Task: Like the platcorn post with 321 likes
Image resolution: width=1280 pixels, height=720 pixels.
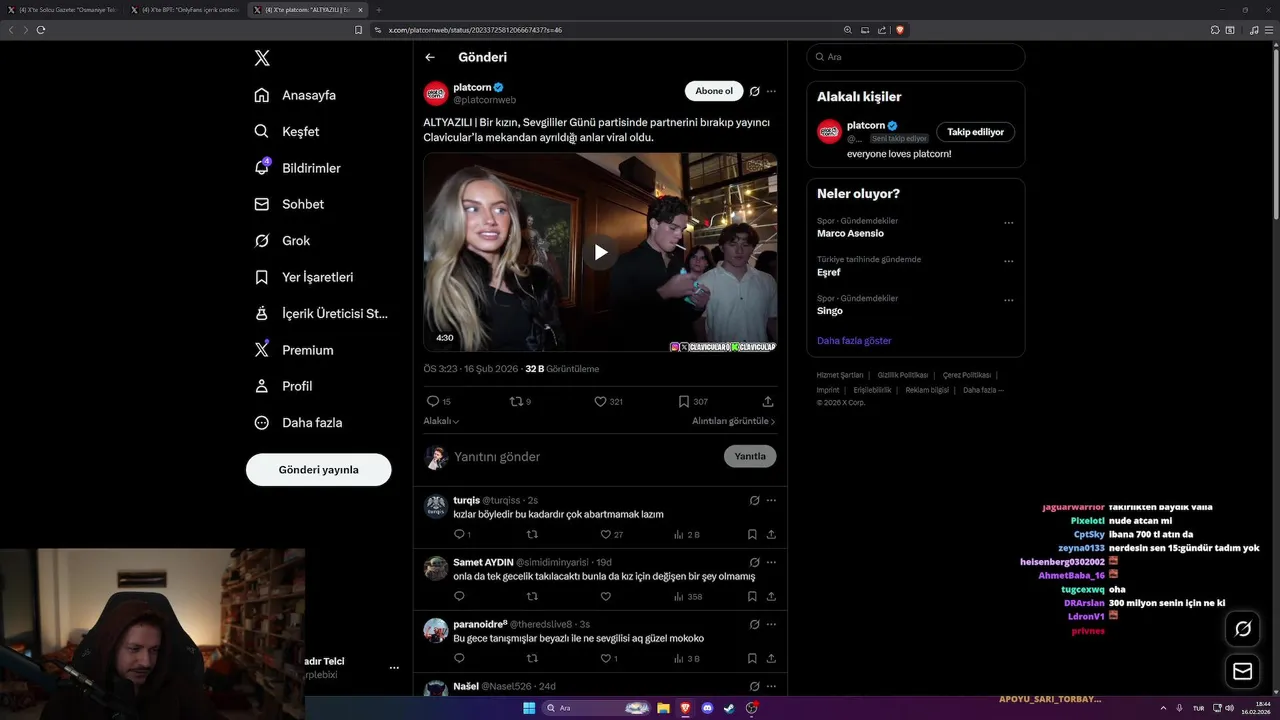Action: pyautogui.click(x=608, y=401)
